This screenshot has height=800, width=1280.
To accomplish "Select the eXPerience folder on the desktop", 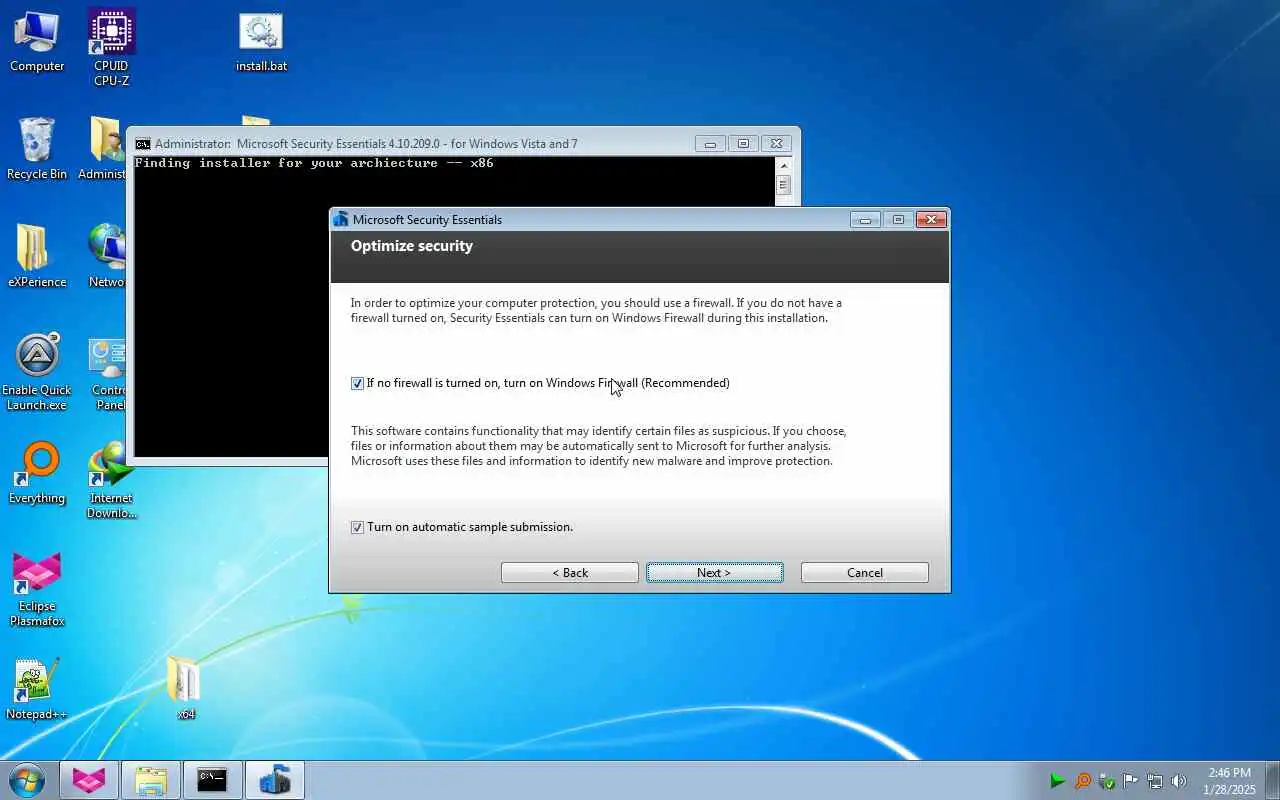I will tap(37, 257).
